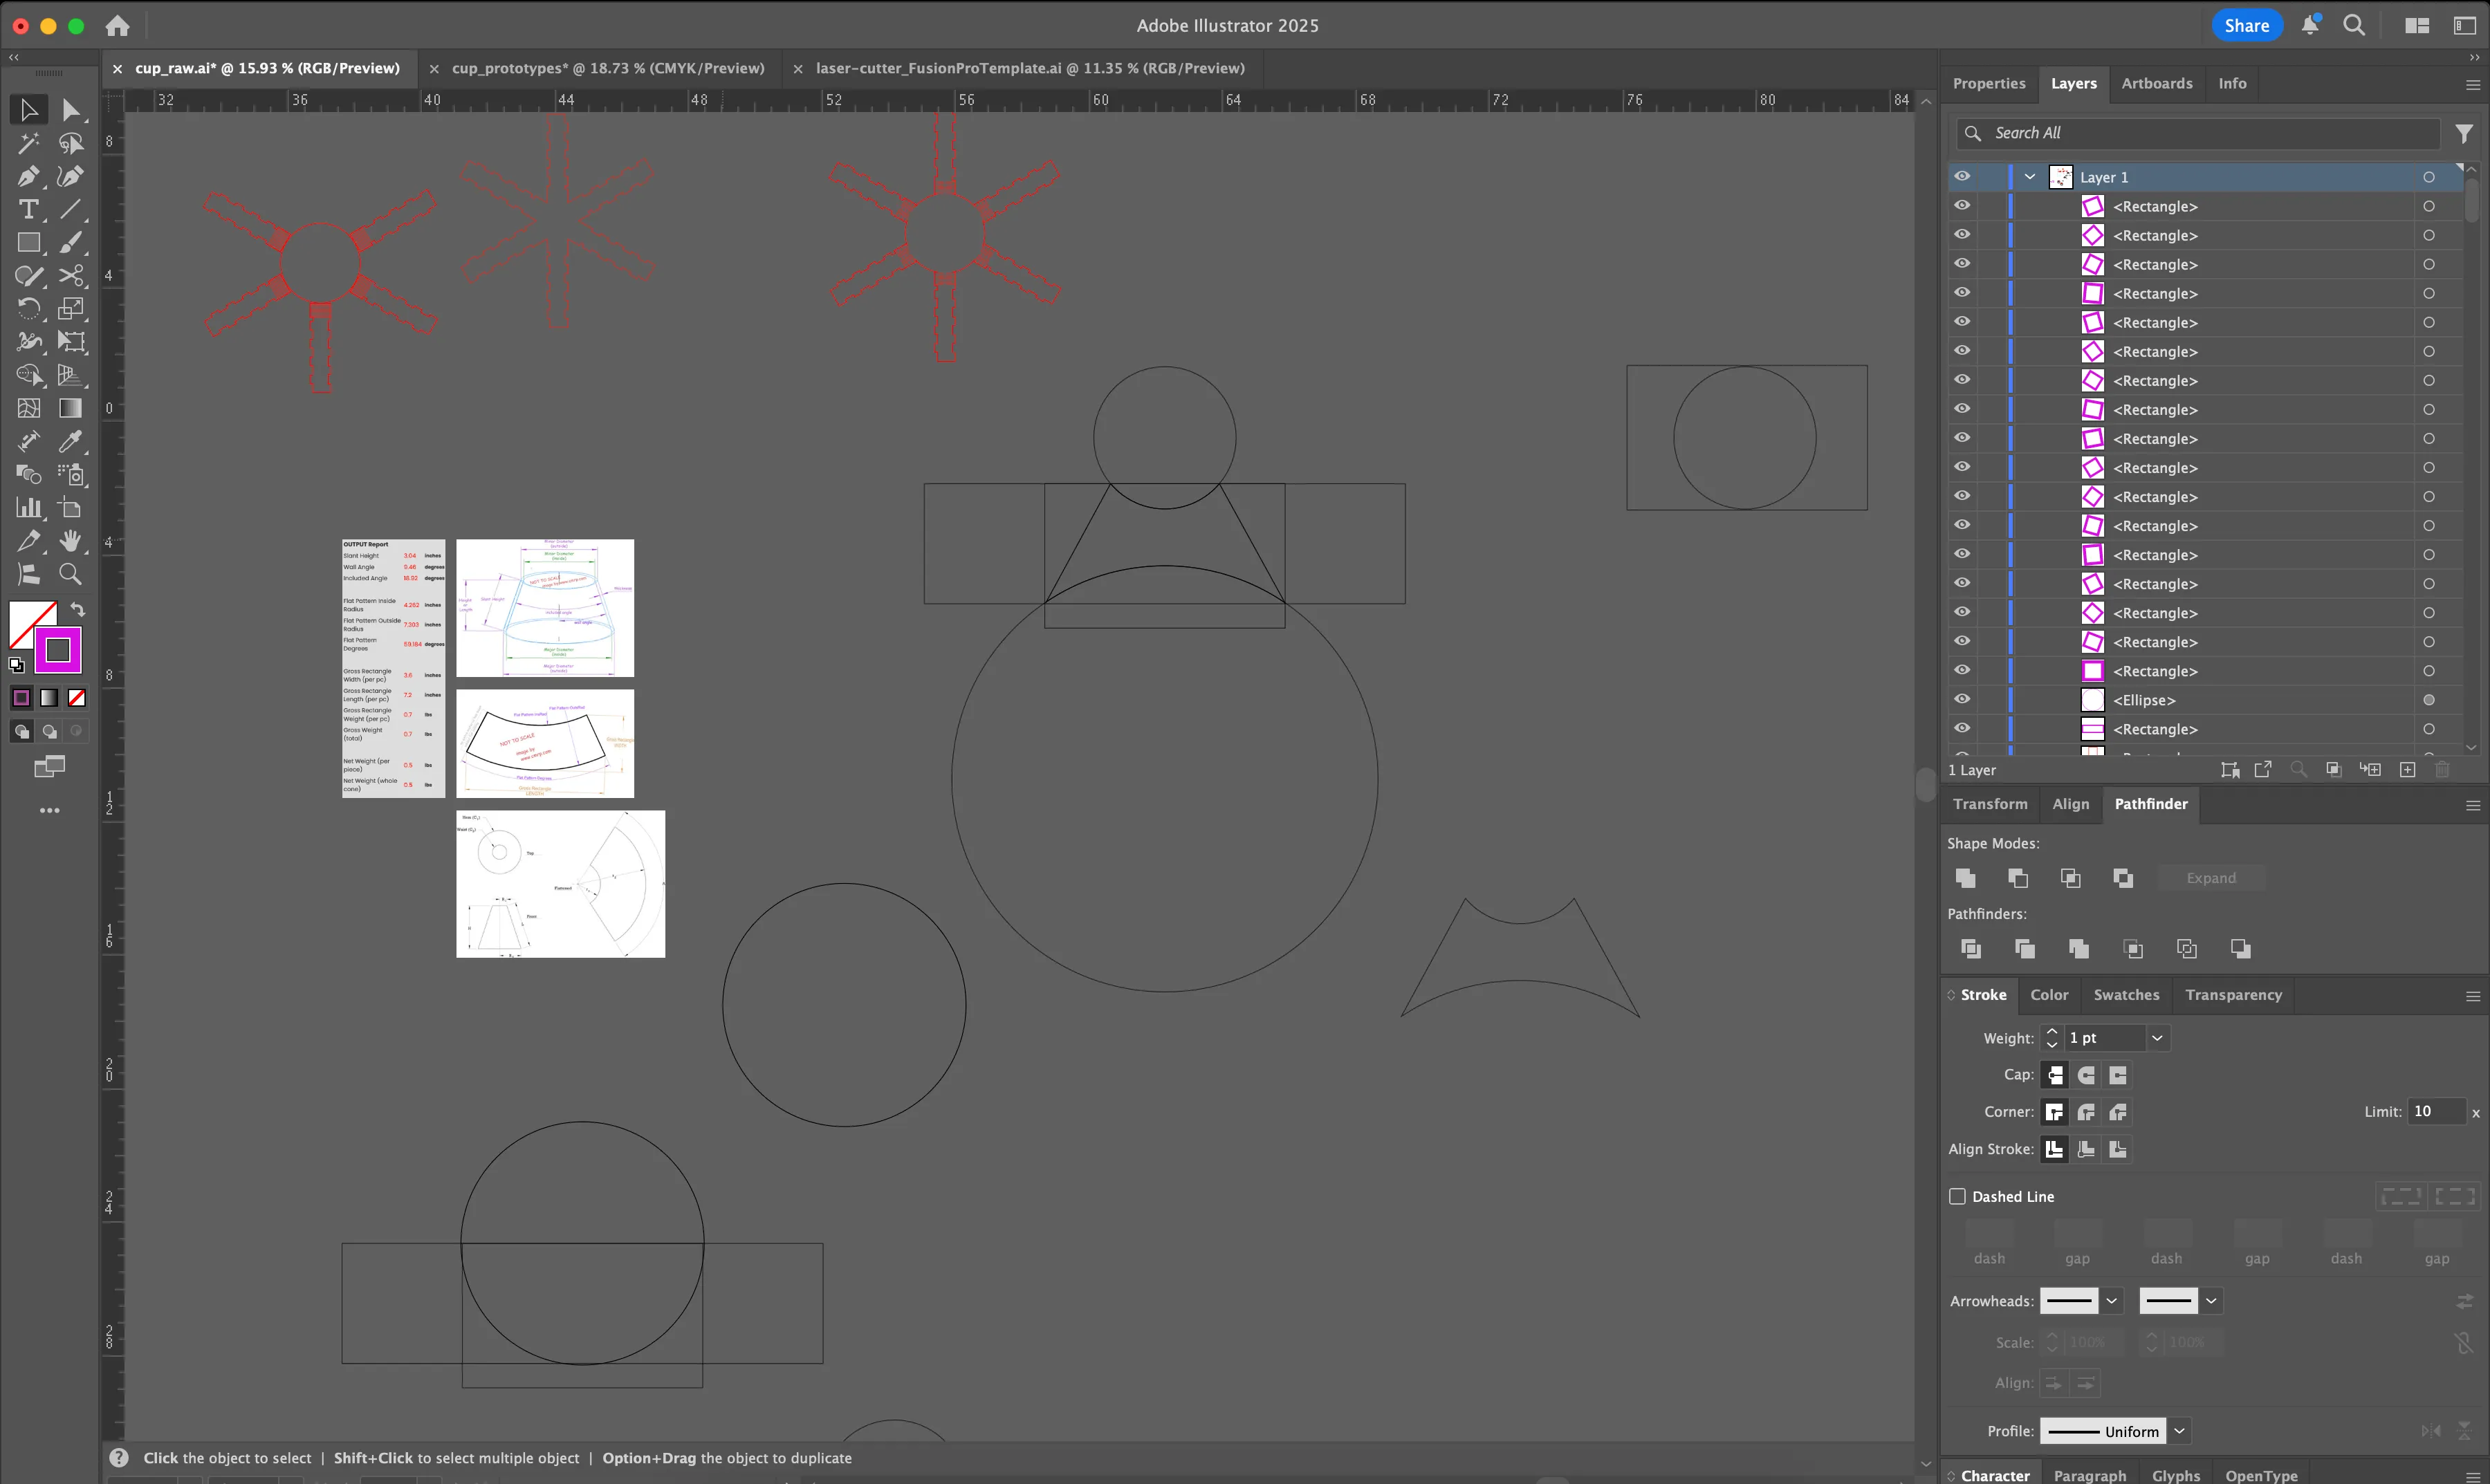This screenshot has height=1484, width=2490.
Task: Select the Pen tool
Action: click(28, 177)
